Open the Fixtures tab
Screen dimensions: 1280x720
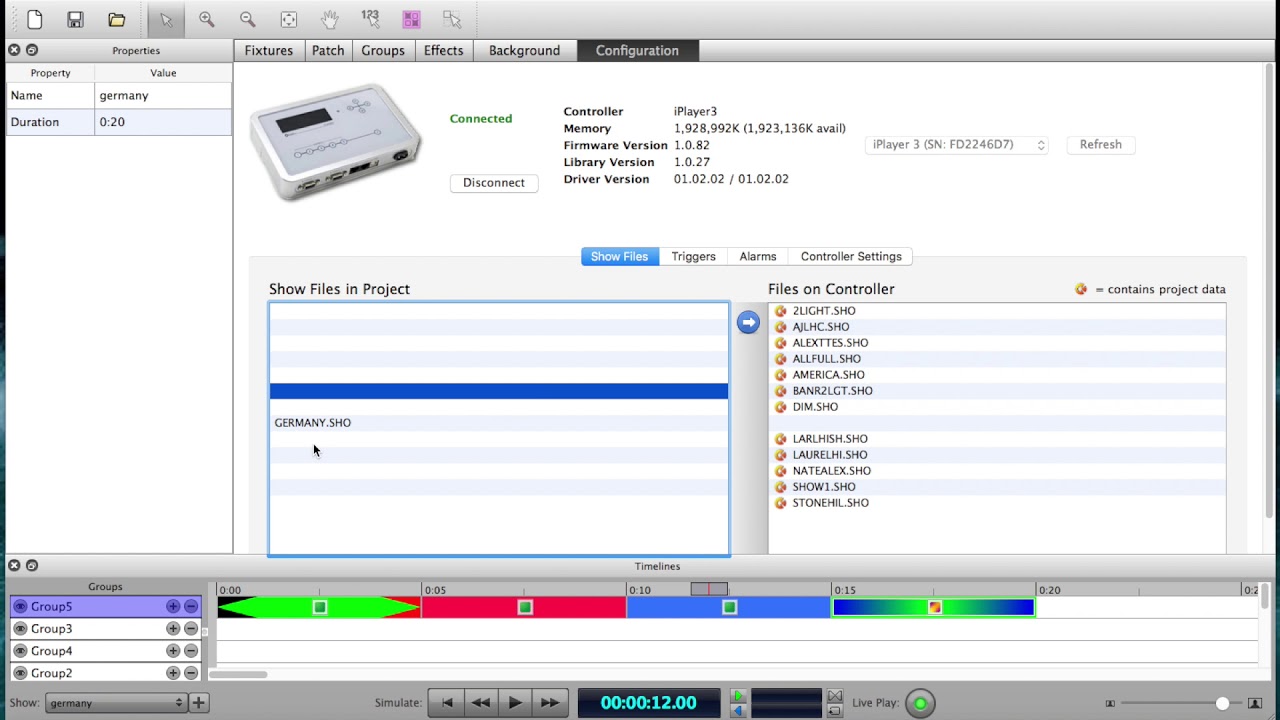pos(269,51)
